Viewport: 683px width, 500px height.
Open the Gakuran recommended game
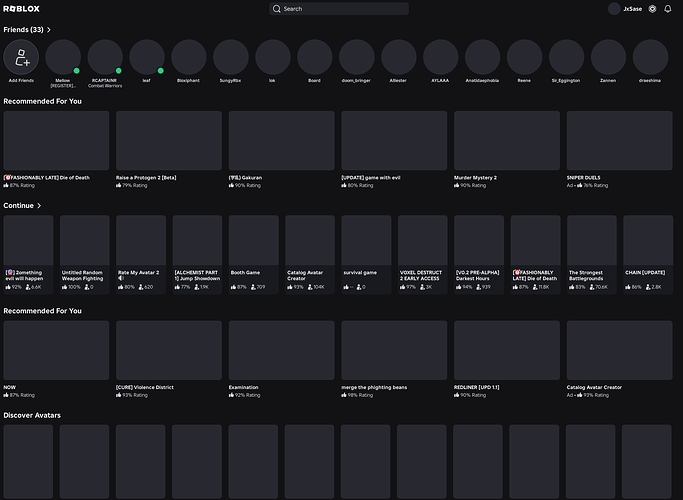(x=281, y=149)
